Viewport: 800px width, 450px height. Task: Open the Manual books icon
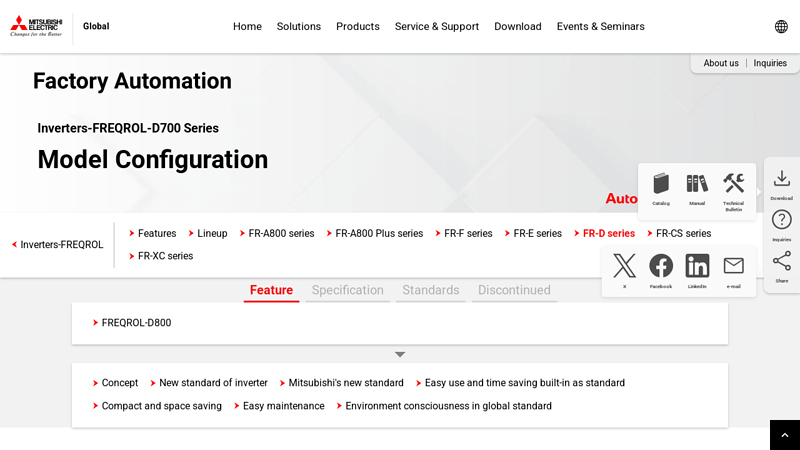pyautogui.click(x=697, y=185)
